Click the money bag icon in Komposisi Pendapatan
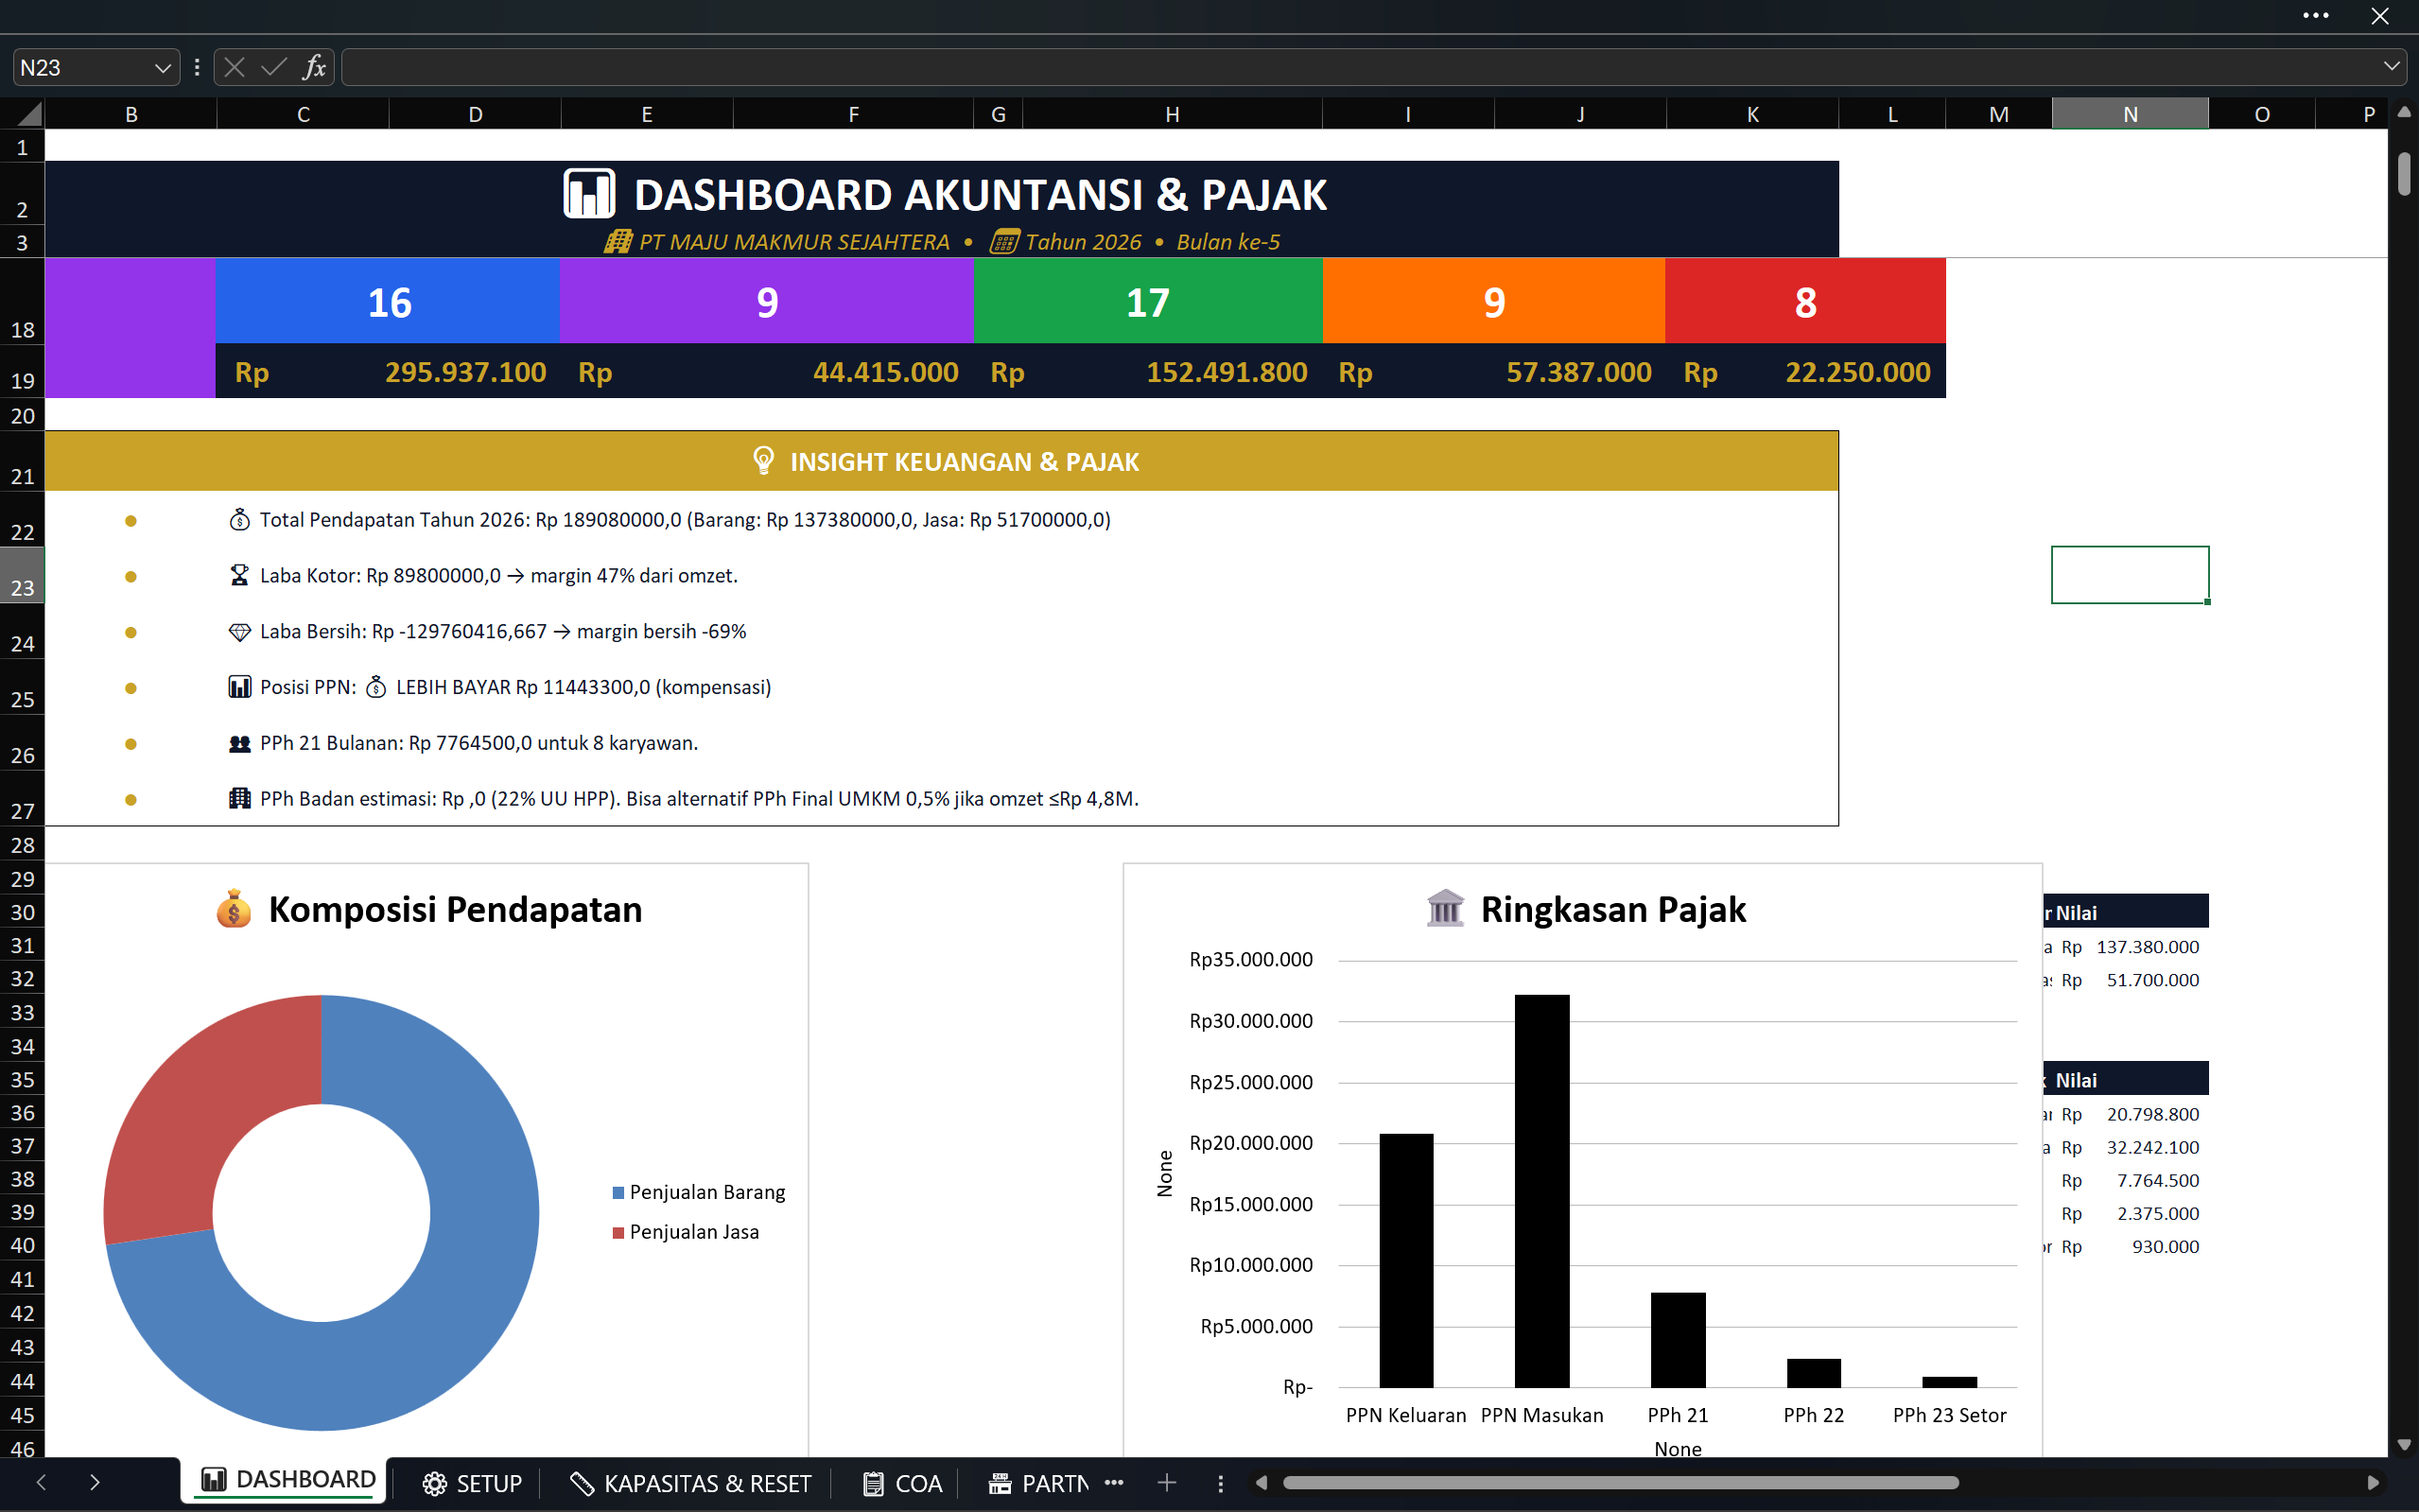Image resolution: width=2419 pixels, height=1512 pixels. pyautogui.click(x=233, y=910)
